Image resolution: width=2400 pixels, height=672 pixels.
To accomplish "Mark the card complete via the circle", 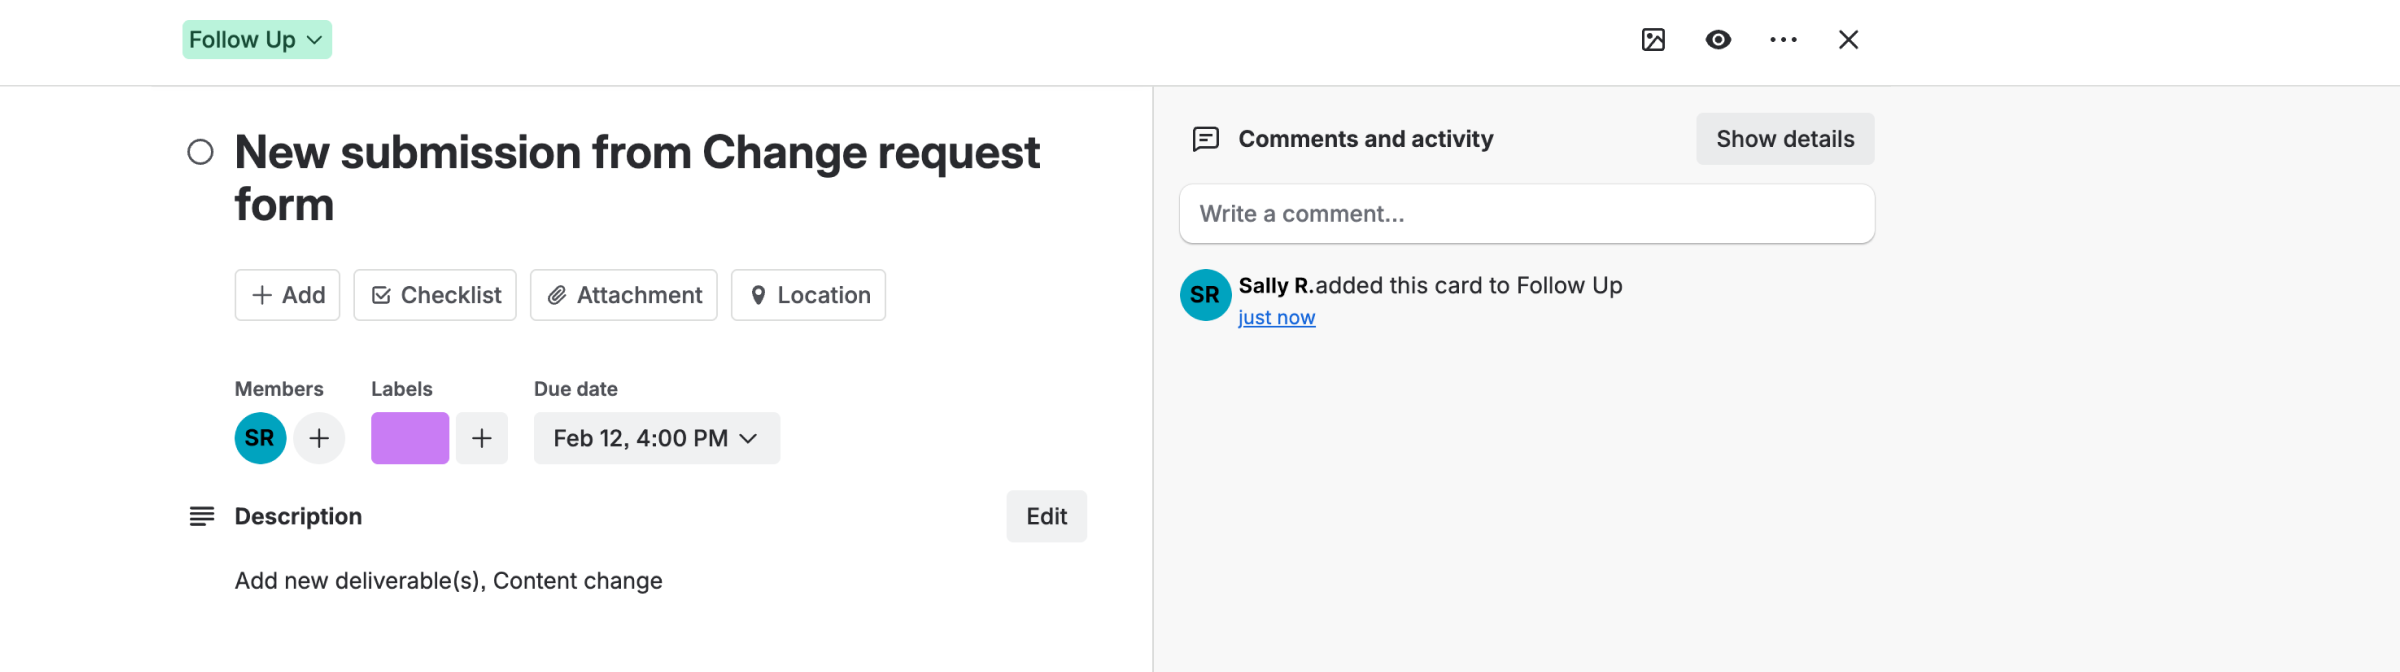I will pos(200,152).
